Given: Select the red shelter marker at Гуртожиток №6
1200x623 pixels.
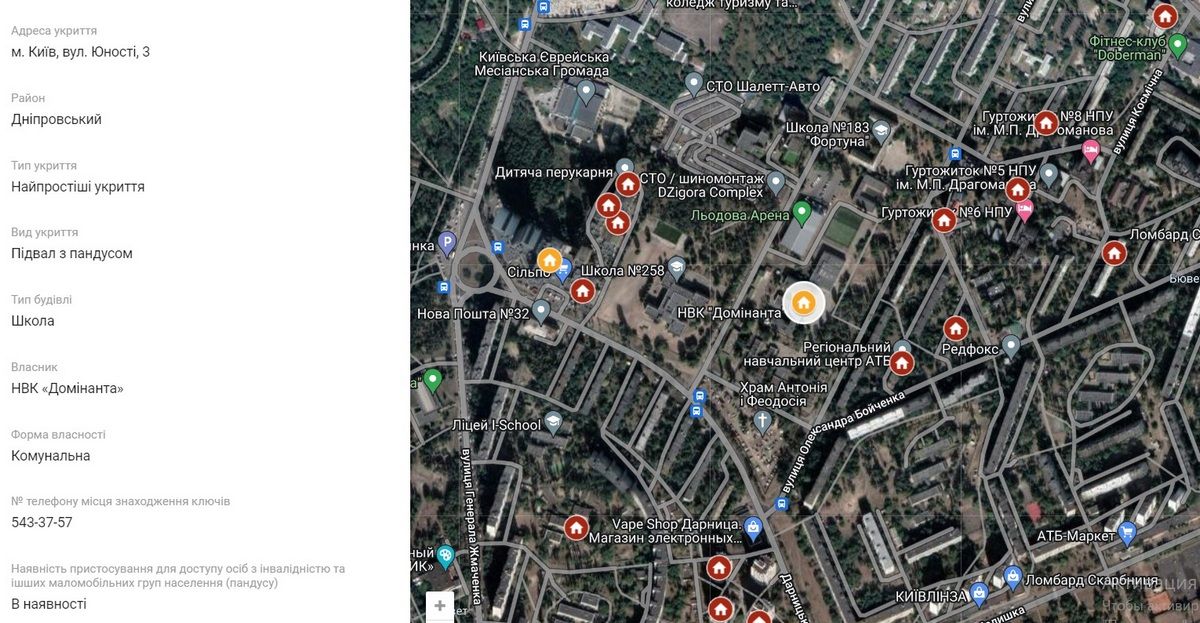Looking at the screenshot, I should [x=944, y=220].
